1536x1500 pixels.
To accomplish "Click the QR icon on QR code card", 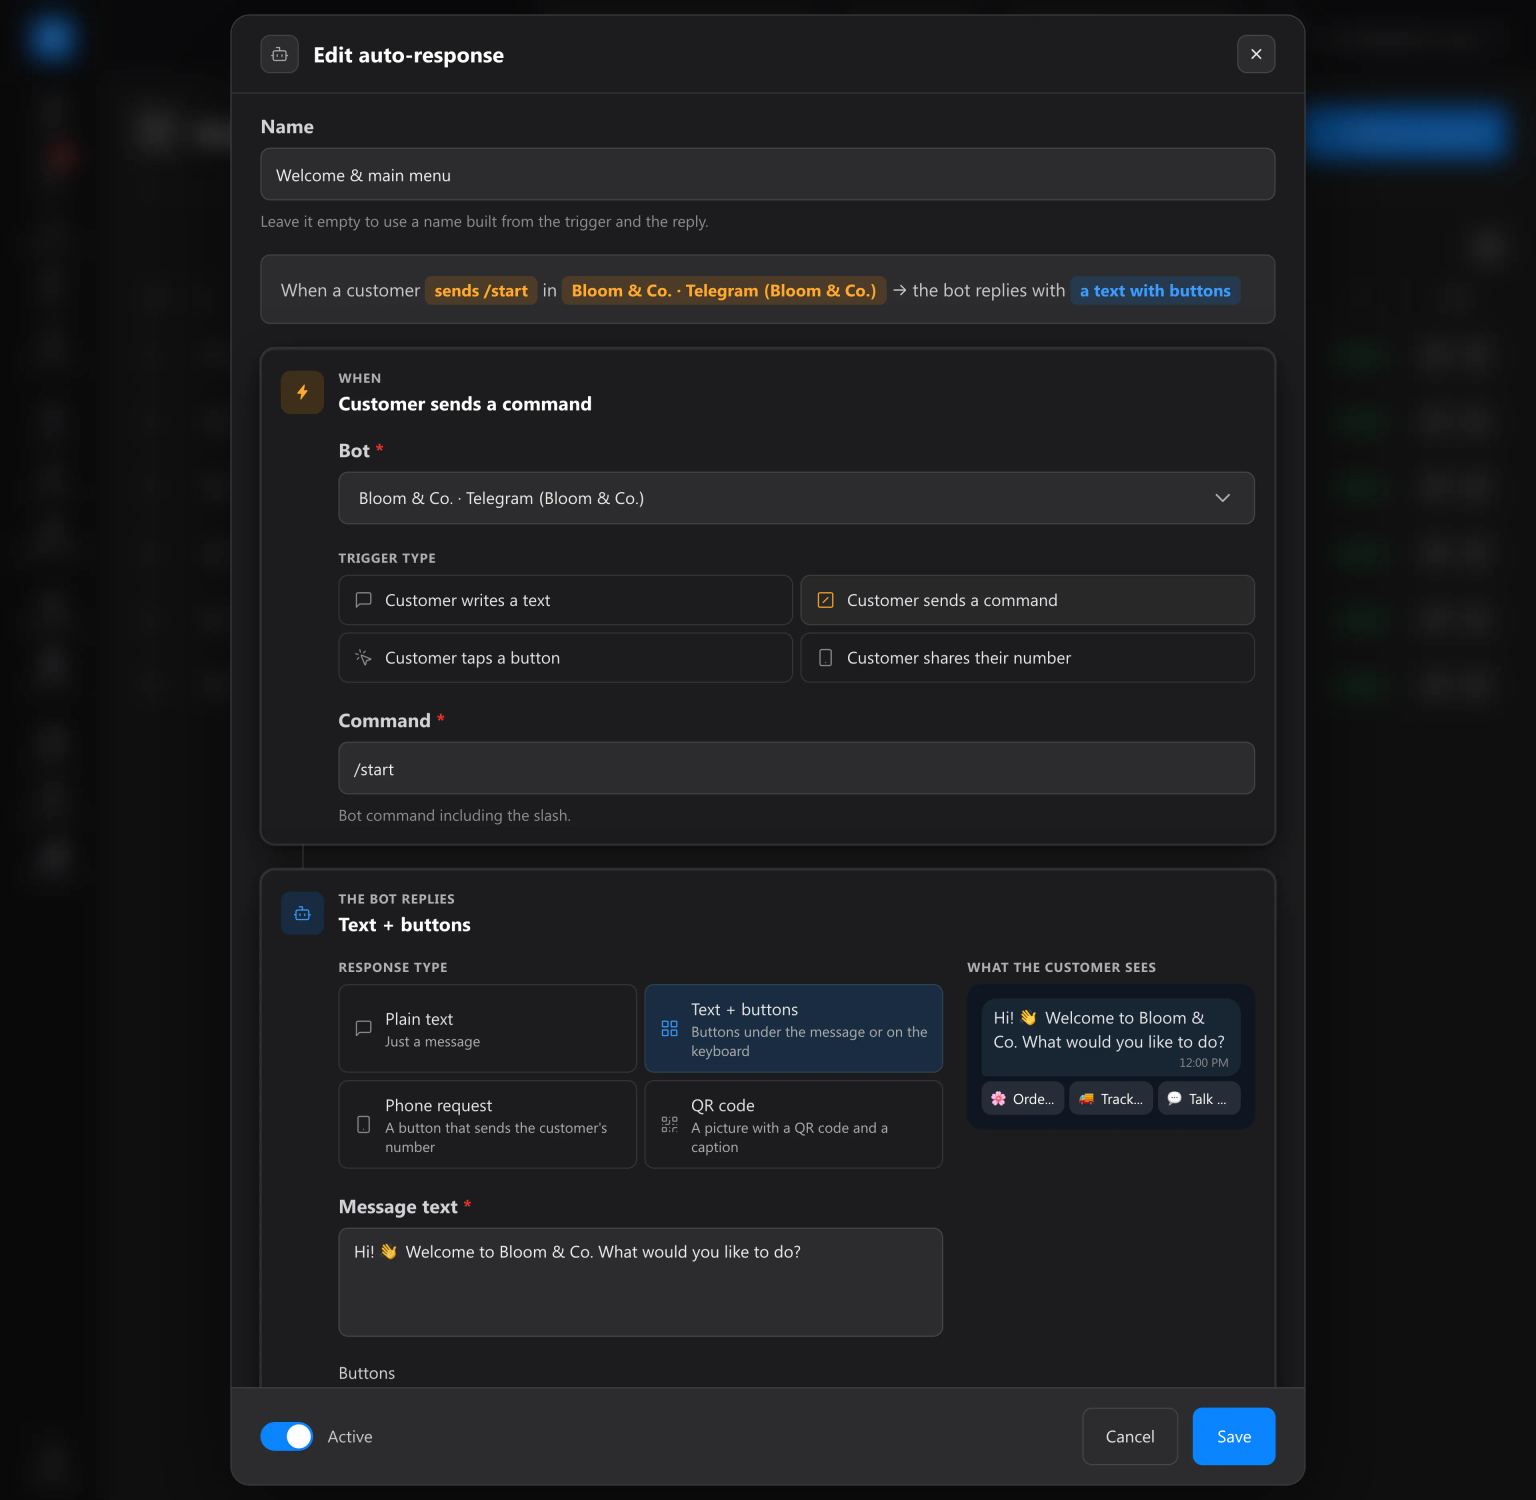I will click(670, 1124).
